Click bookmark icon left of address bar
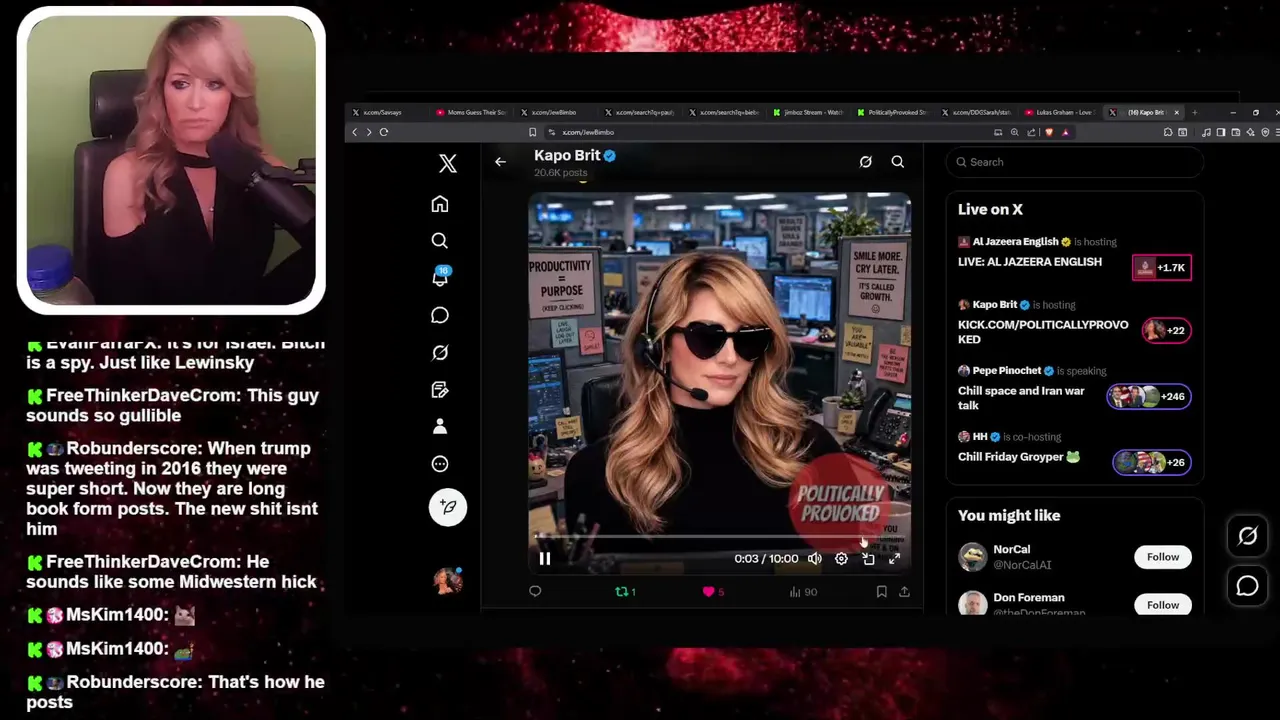This screenshot has width=1280, height=720. [x=532, y=132]
